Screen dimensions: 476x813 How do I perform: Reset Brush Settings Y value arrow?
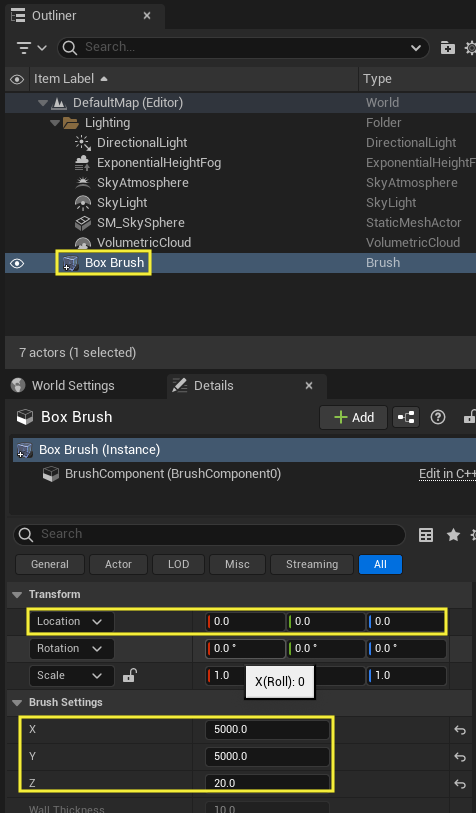[x=460, y=757]
